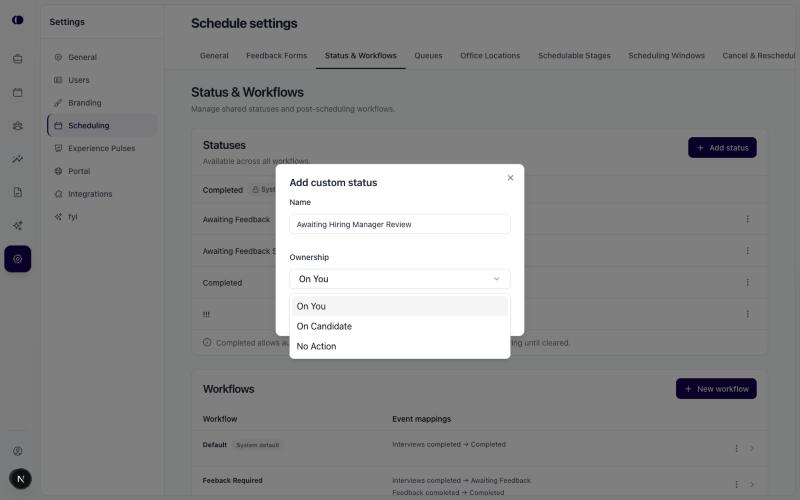
Task: Click the Feeback Required workflow name
Action: pyautogui.click(x=233, y=481)
